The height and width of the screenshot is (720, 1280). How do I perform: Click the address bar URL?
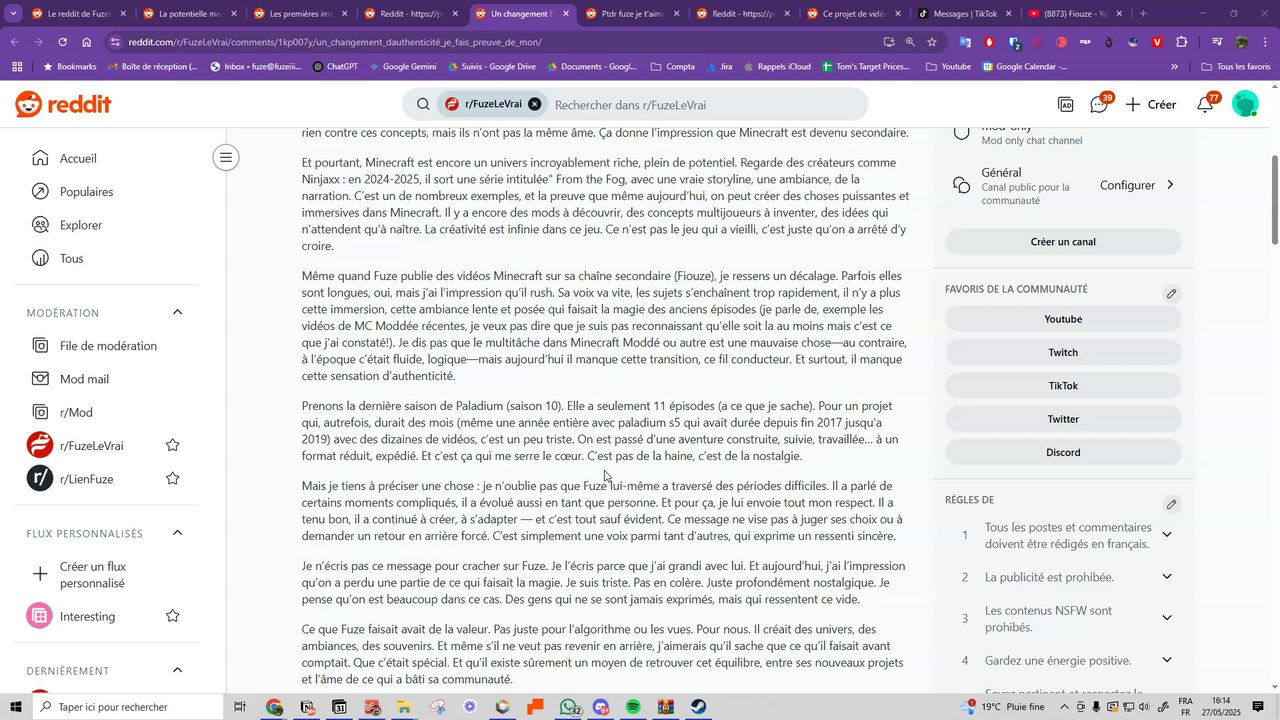pos(335,42)
